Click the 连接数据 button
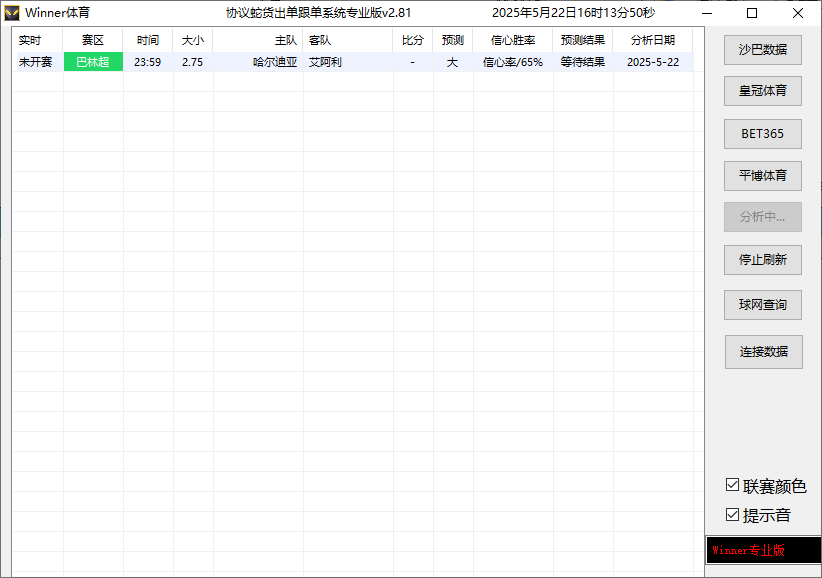Image resolution: width=822 pixels, height=578 pixels. [x=763, y=352]
